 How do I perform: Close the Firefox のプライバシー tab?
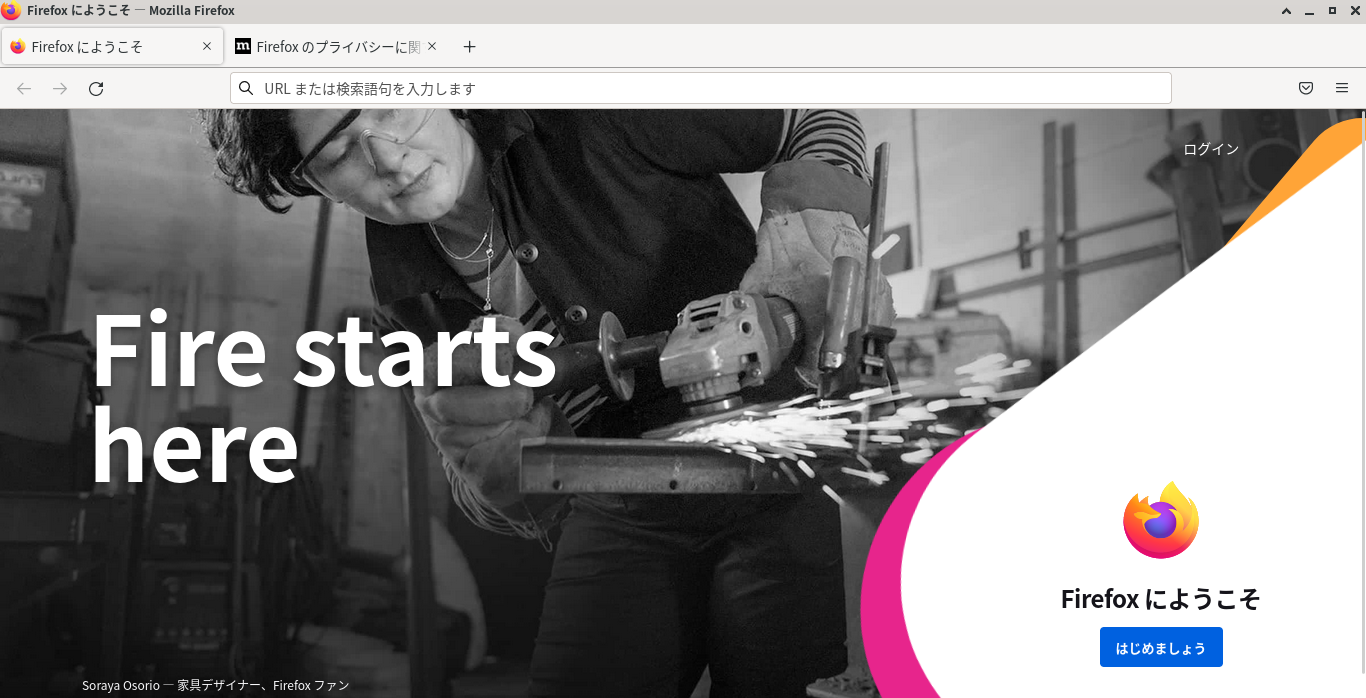coord(432,46)
